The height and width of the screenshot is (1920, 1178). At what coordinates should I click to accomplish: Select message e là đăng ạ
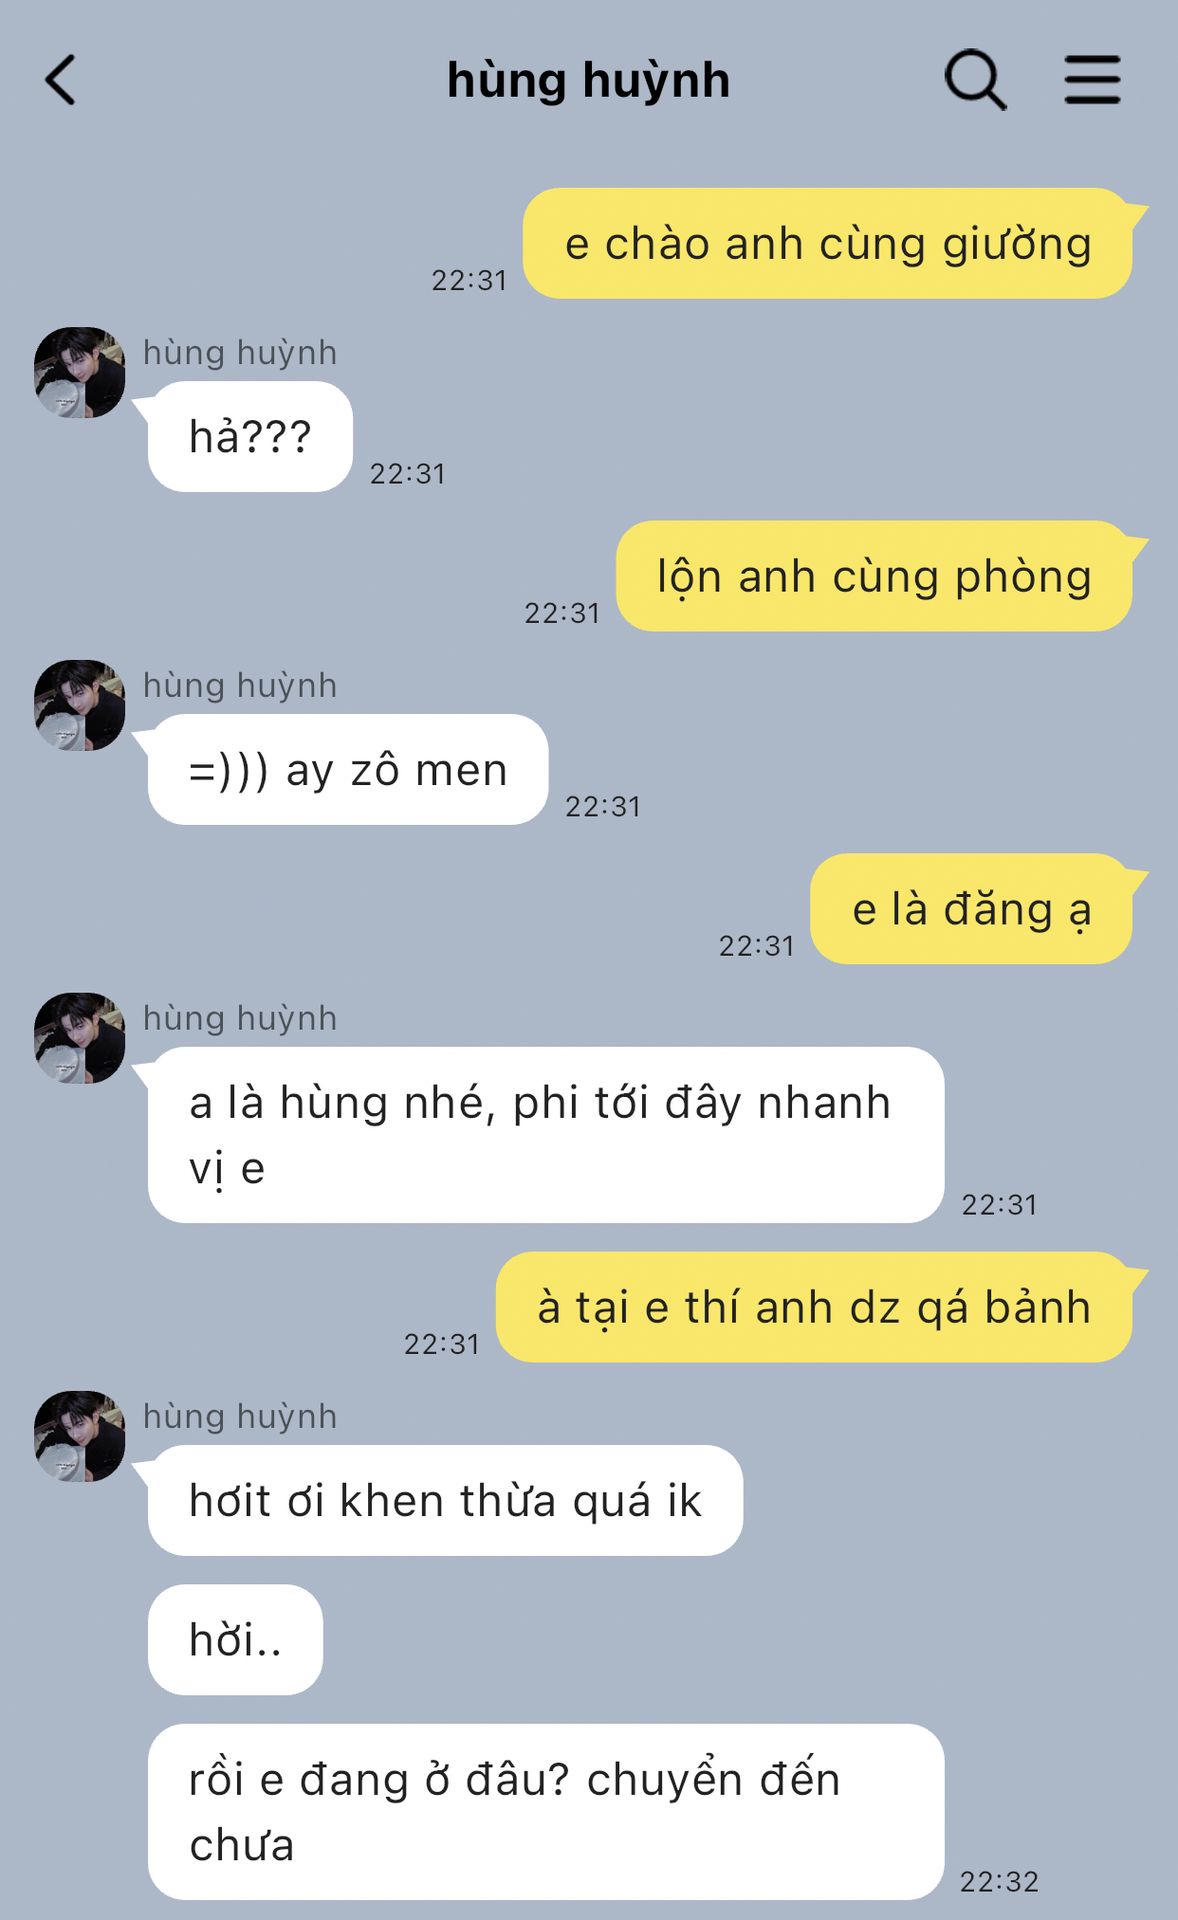point(971,909)
